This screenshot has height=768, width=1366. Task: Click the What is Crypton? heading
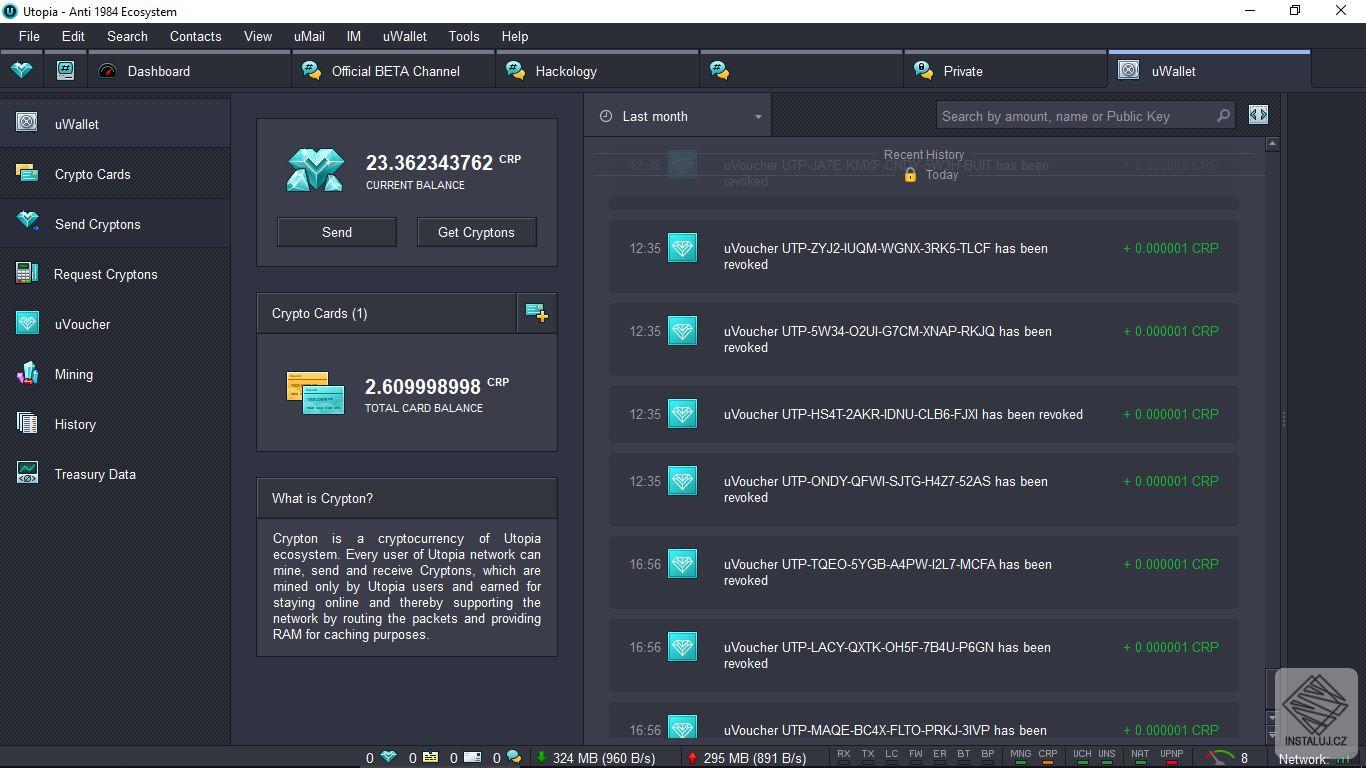(x=407, y=498)
